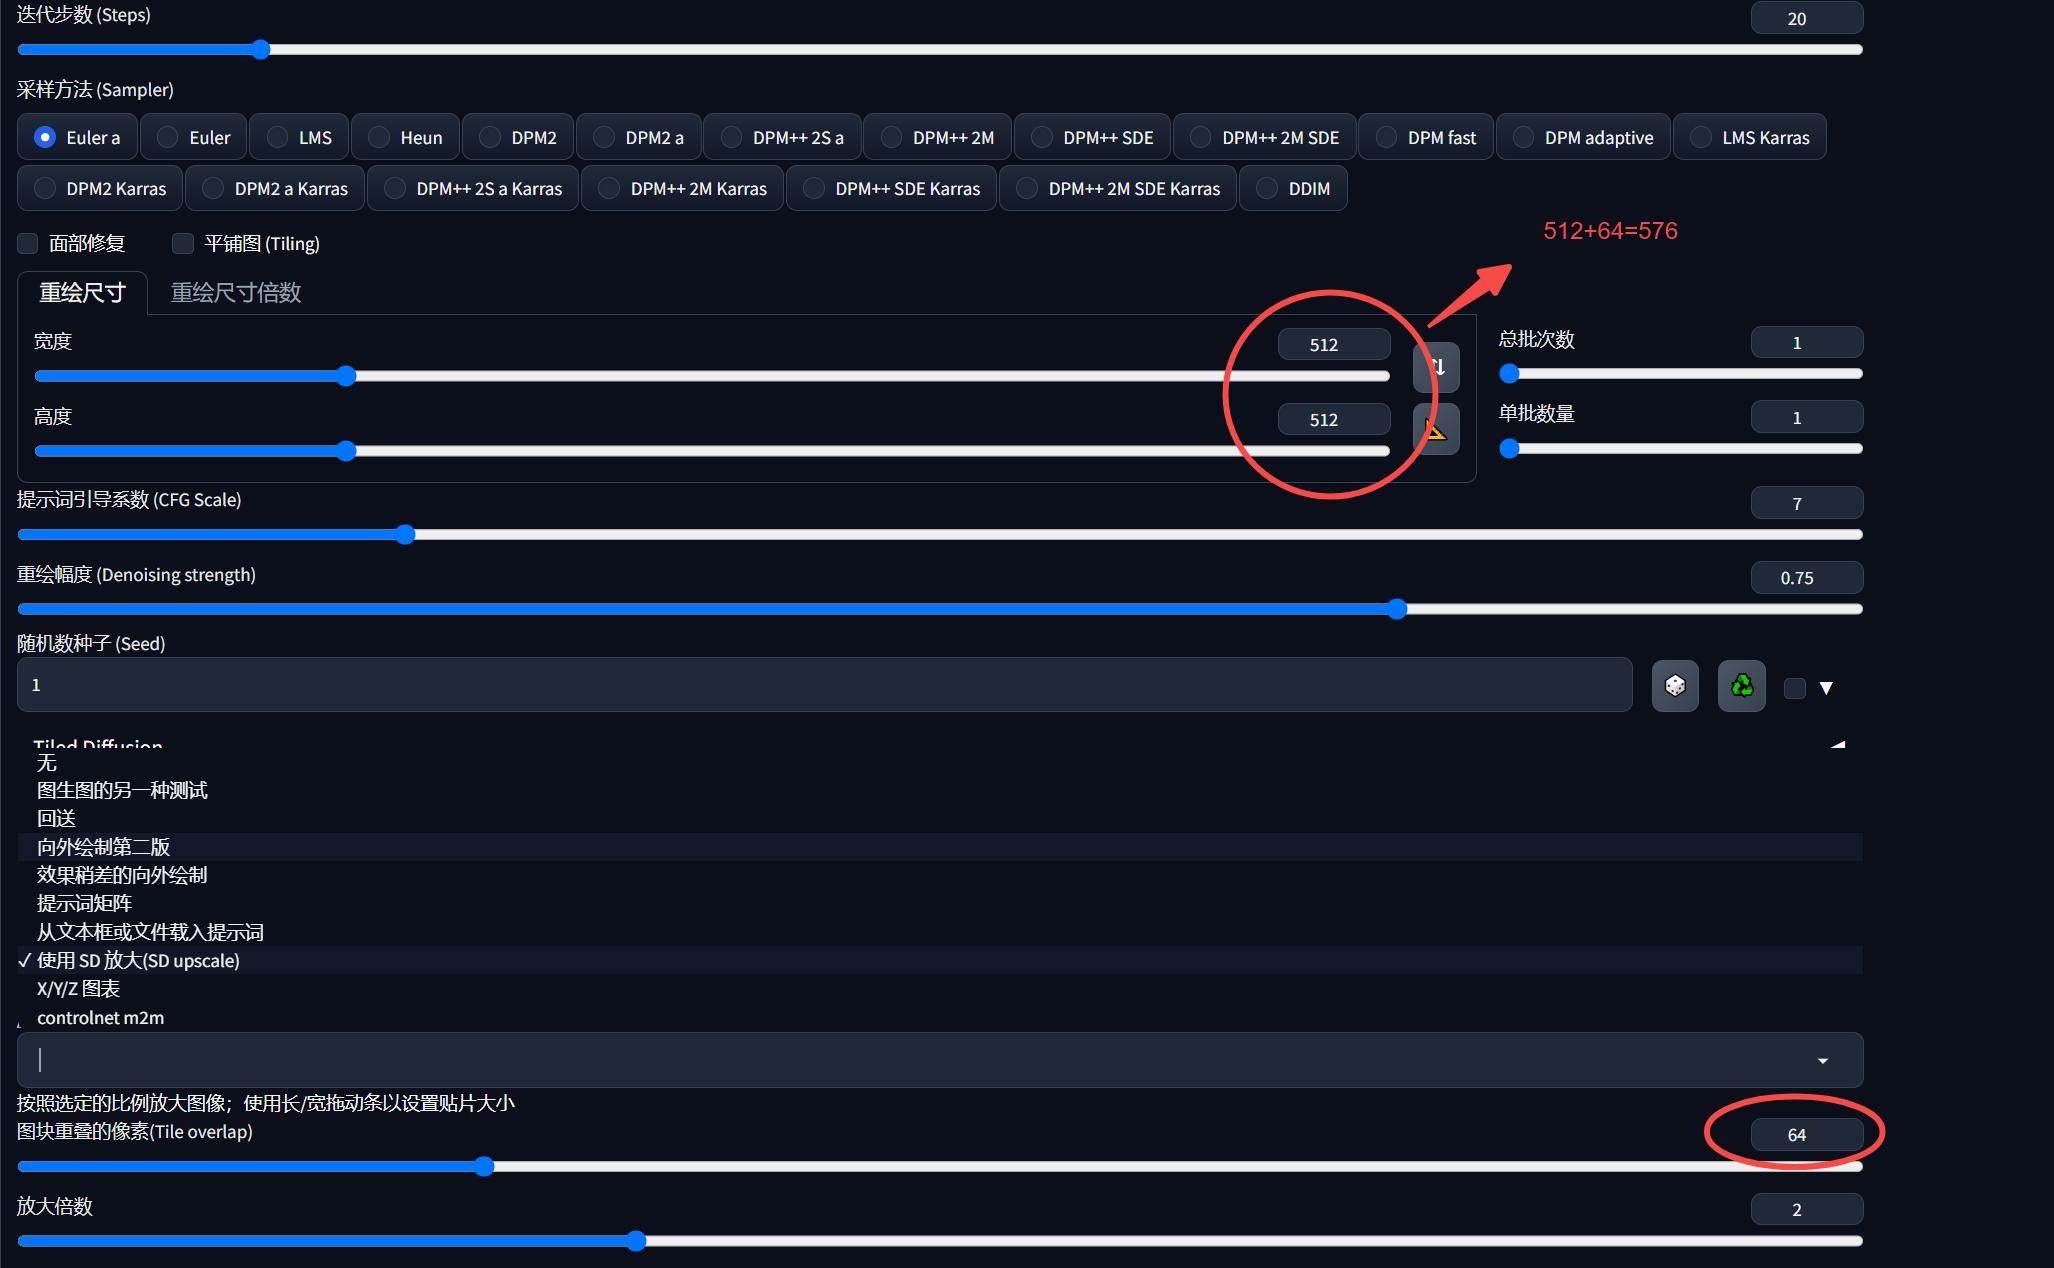Toggle the 平铺图 (Tiling) checkbox

click(x=183, y=243)
